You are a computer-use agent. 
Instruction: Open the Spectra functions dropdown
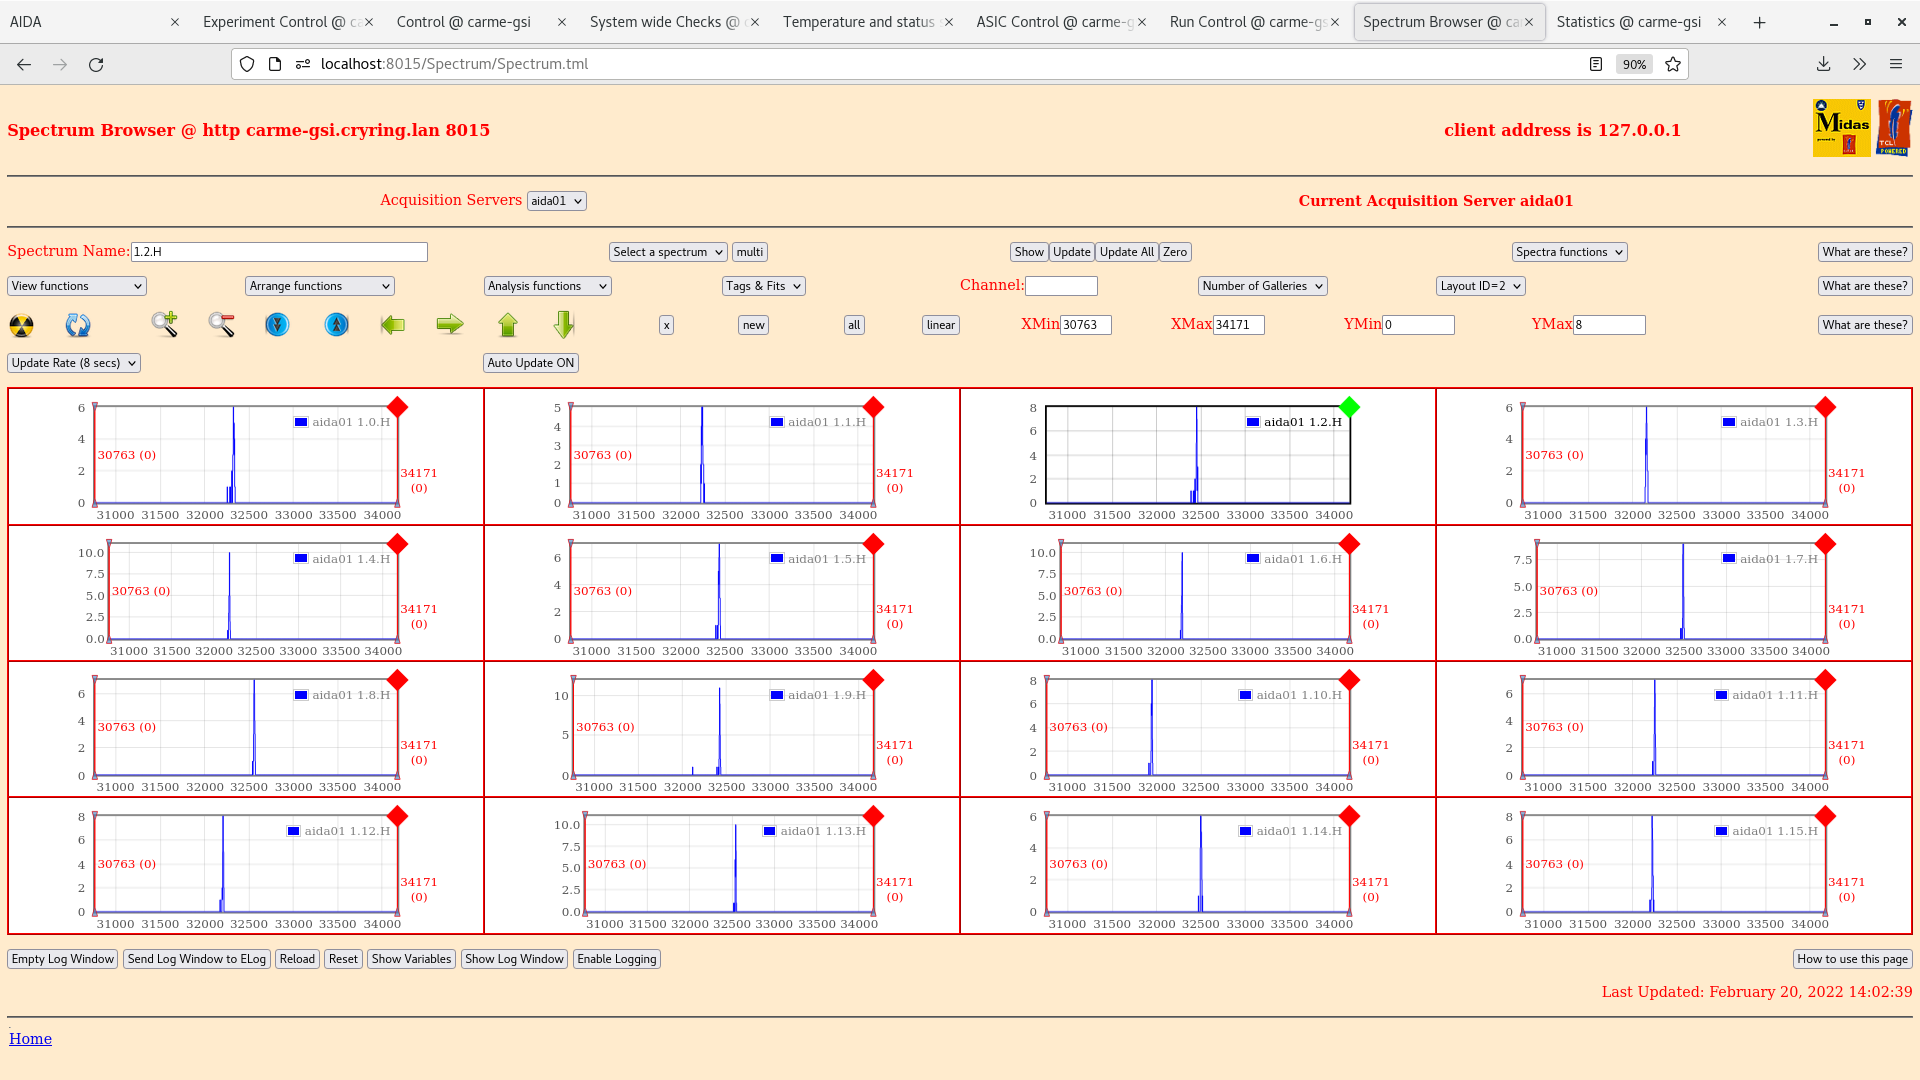(x=1568, y=251)
